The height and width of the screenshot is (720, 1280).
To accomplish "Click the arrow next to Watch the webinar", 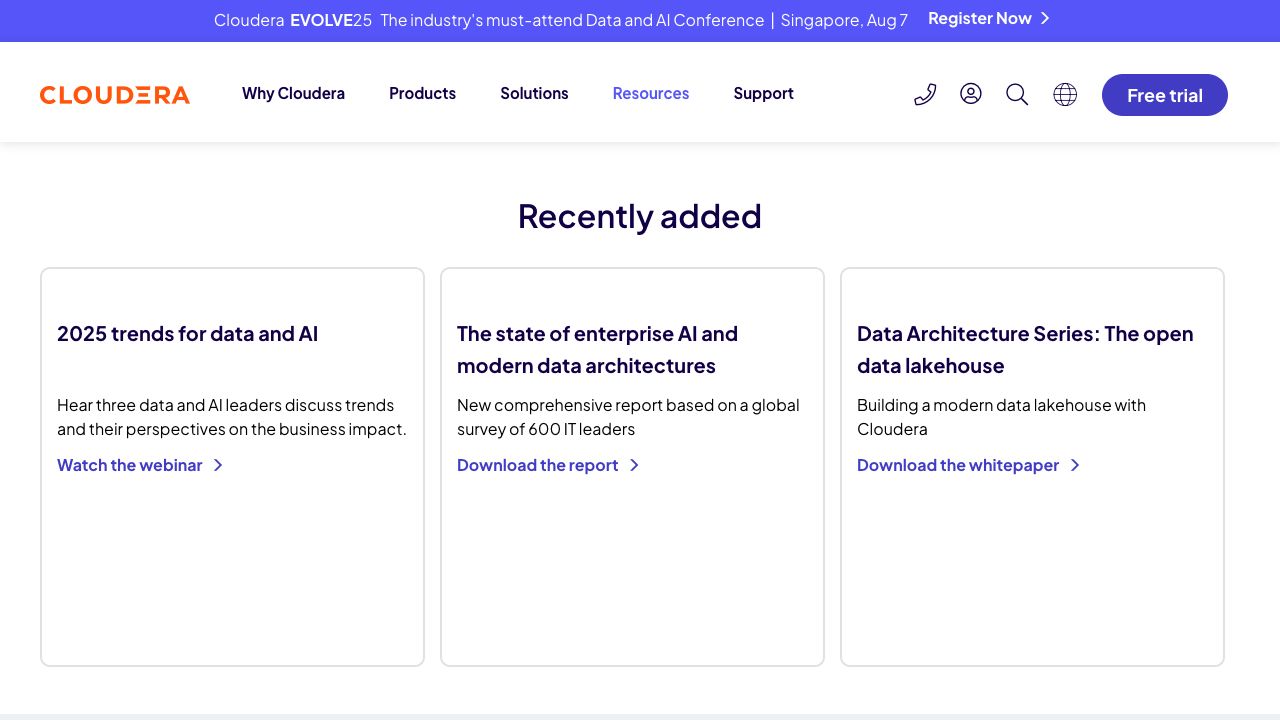I will click(218, 465).
